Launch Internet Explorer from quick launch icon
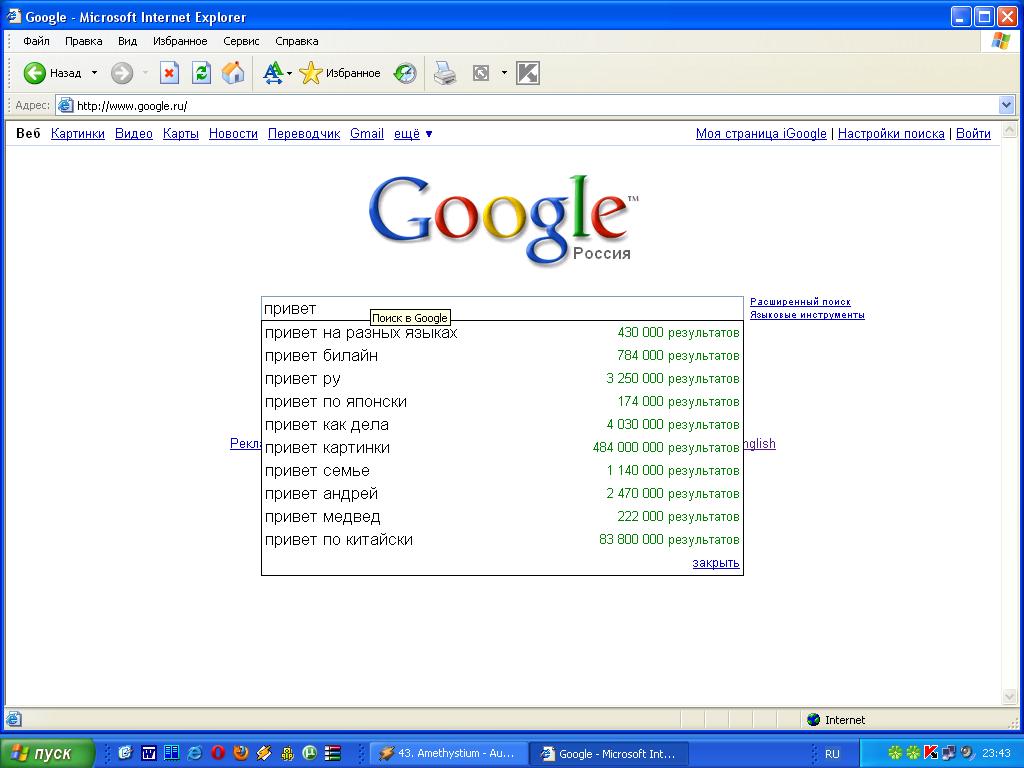1024x768 pixels. point(194,754)
